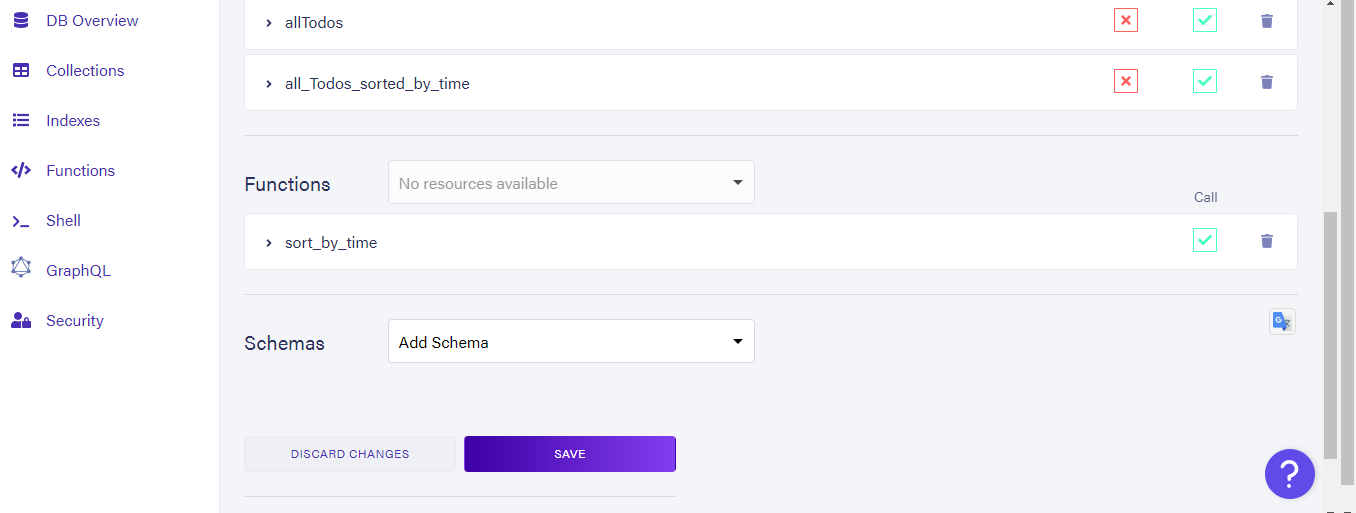Open the help question mark button
The width and height of the screenshot is (1356, 513).
click(1290, 473)
